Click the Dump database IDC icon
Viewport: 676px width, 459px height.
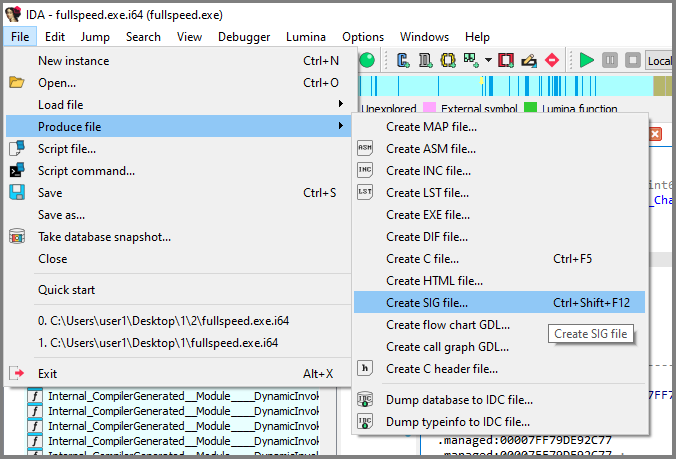coord(365,400)
